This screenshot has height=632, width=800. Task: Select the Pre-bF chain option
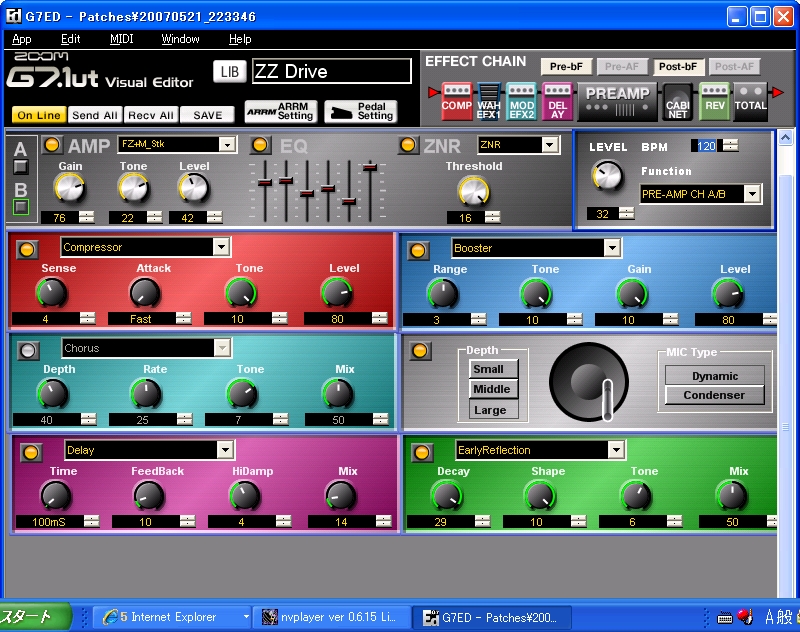coord(566,66)
